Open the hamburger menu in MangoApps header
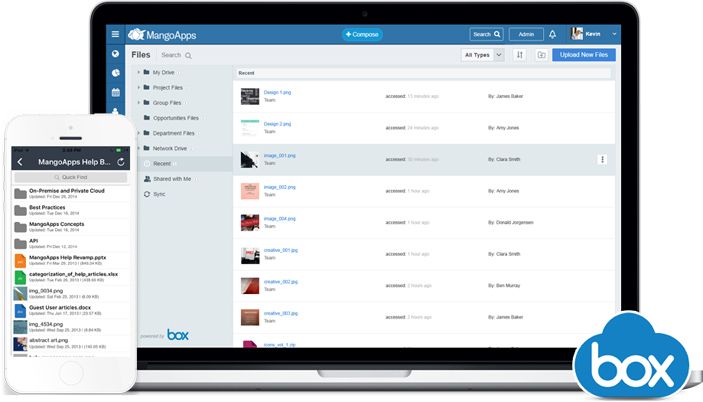This screenshot has width=703, height=402. point(115,34)
